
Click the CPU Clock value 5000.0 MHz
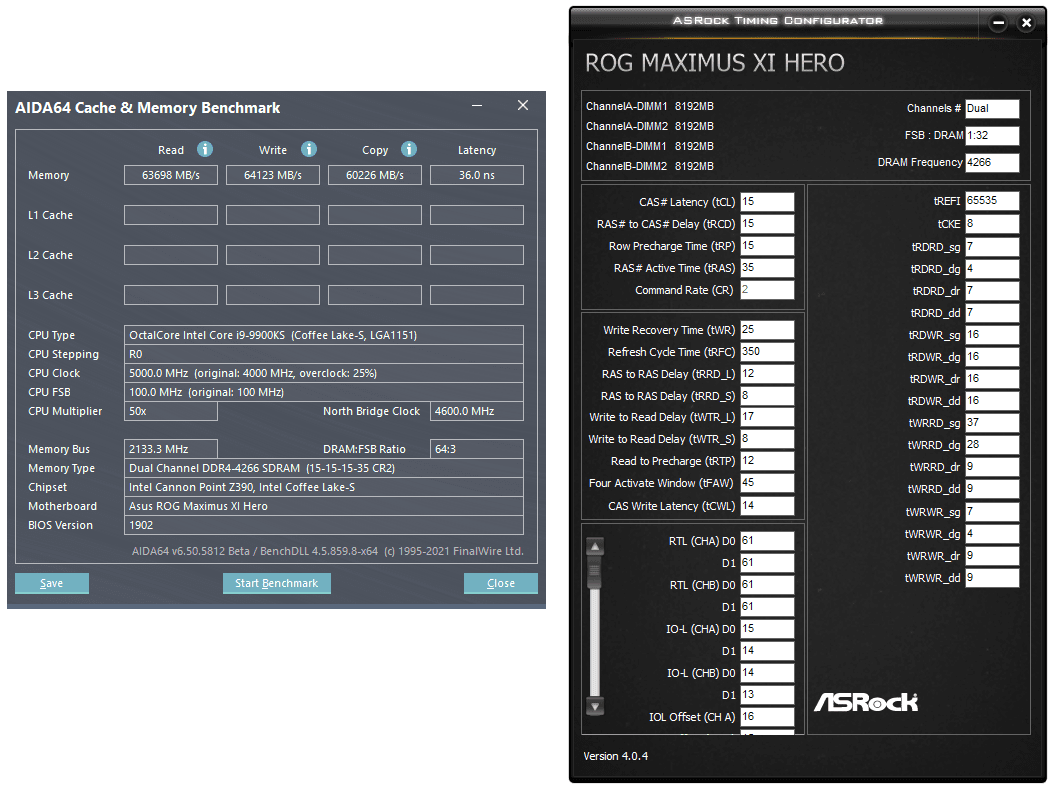323,373
